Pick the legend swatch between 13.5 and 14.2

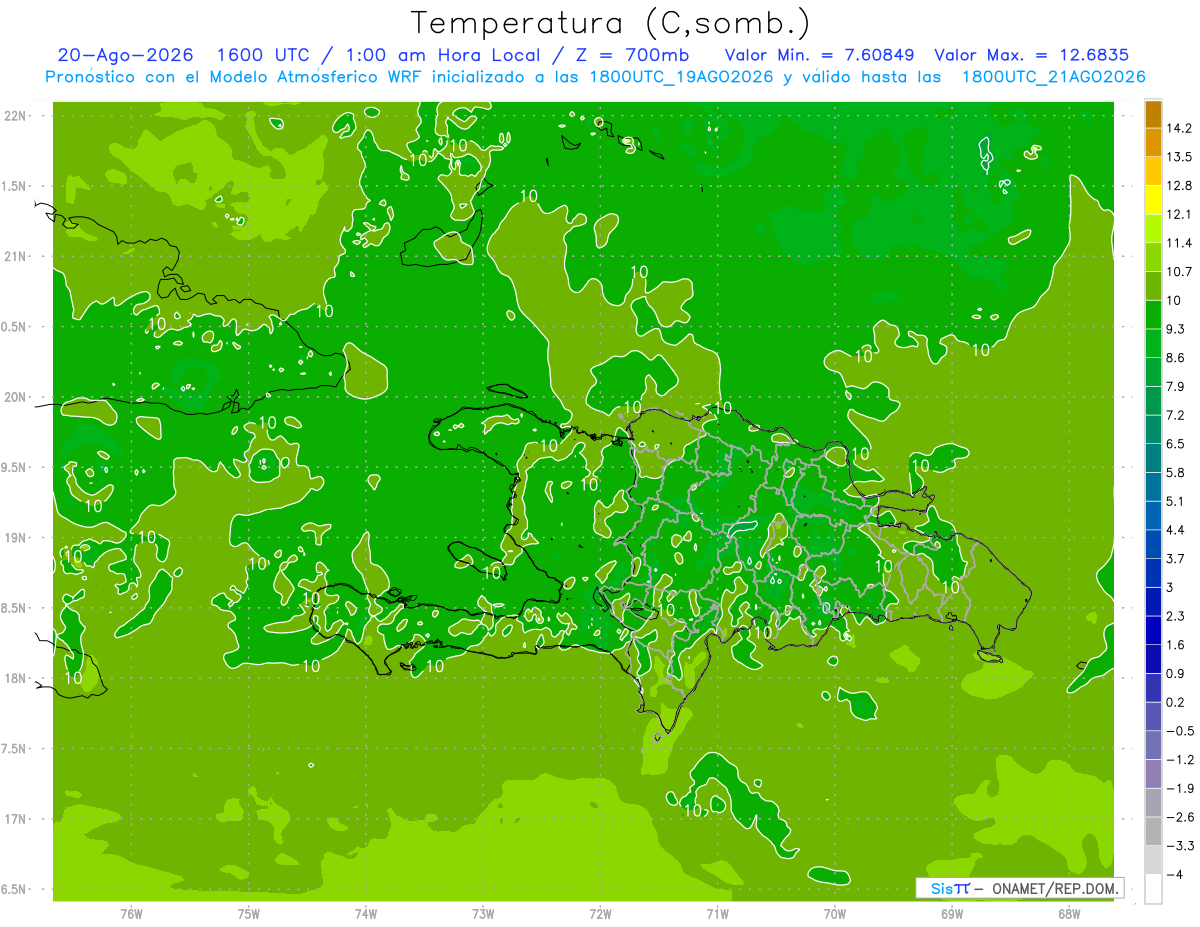tap(1153, 142)
